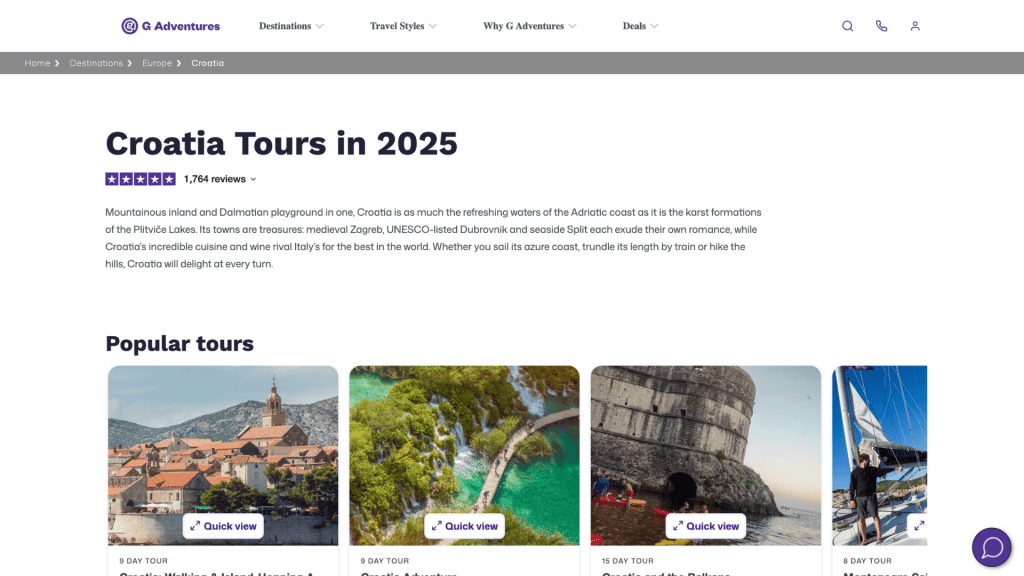The height and width of the screenshot is (576, 1024).
Task: Open the live chat bubble icon
Action: [991, 547]
